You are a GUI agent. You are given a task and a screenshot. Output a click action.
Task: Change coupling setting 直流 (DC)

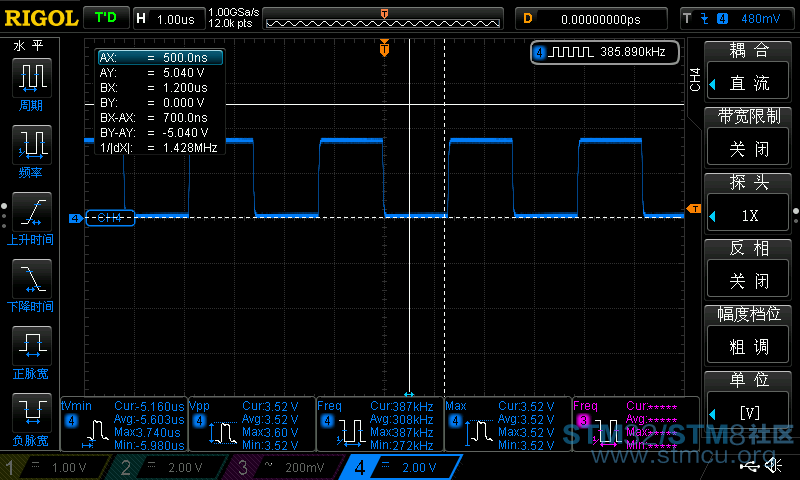point(748,83)
